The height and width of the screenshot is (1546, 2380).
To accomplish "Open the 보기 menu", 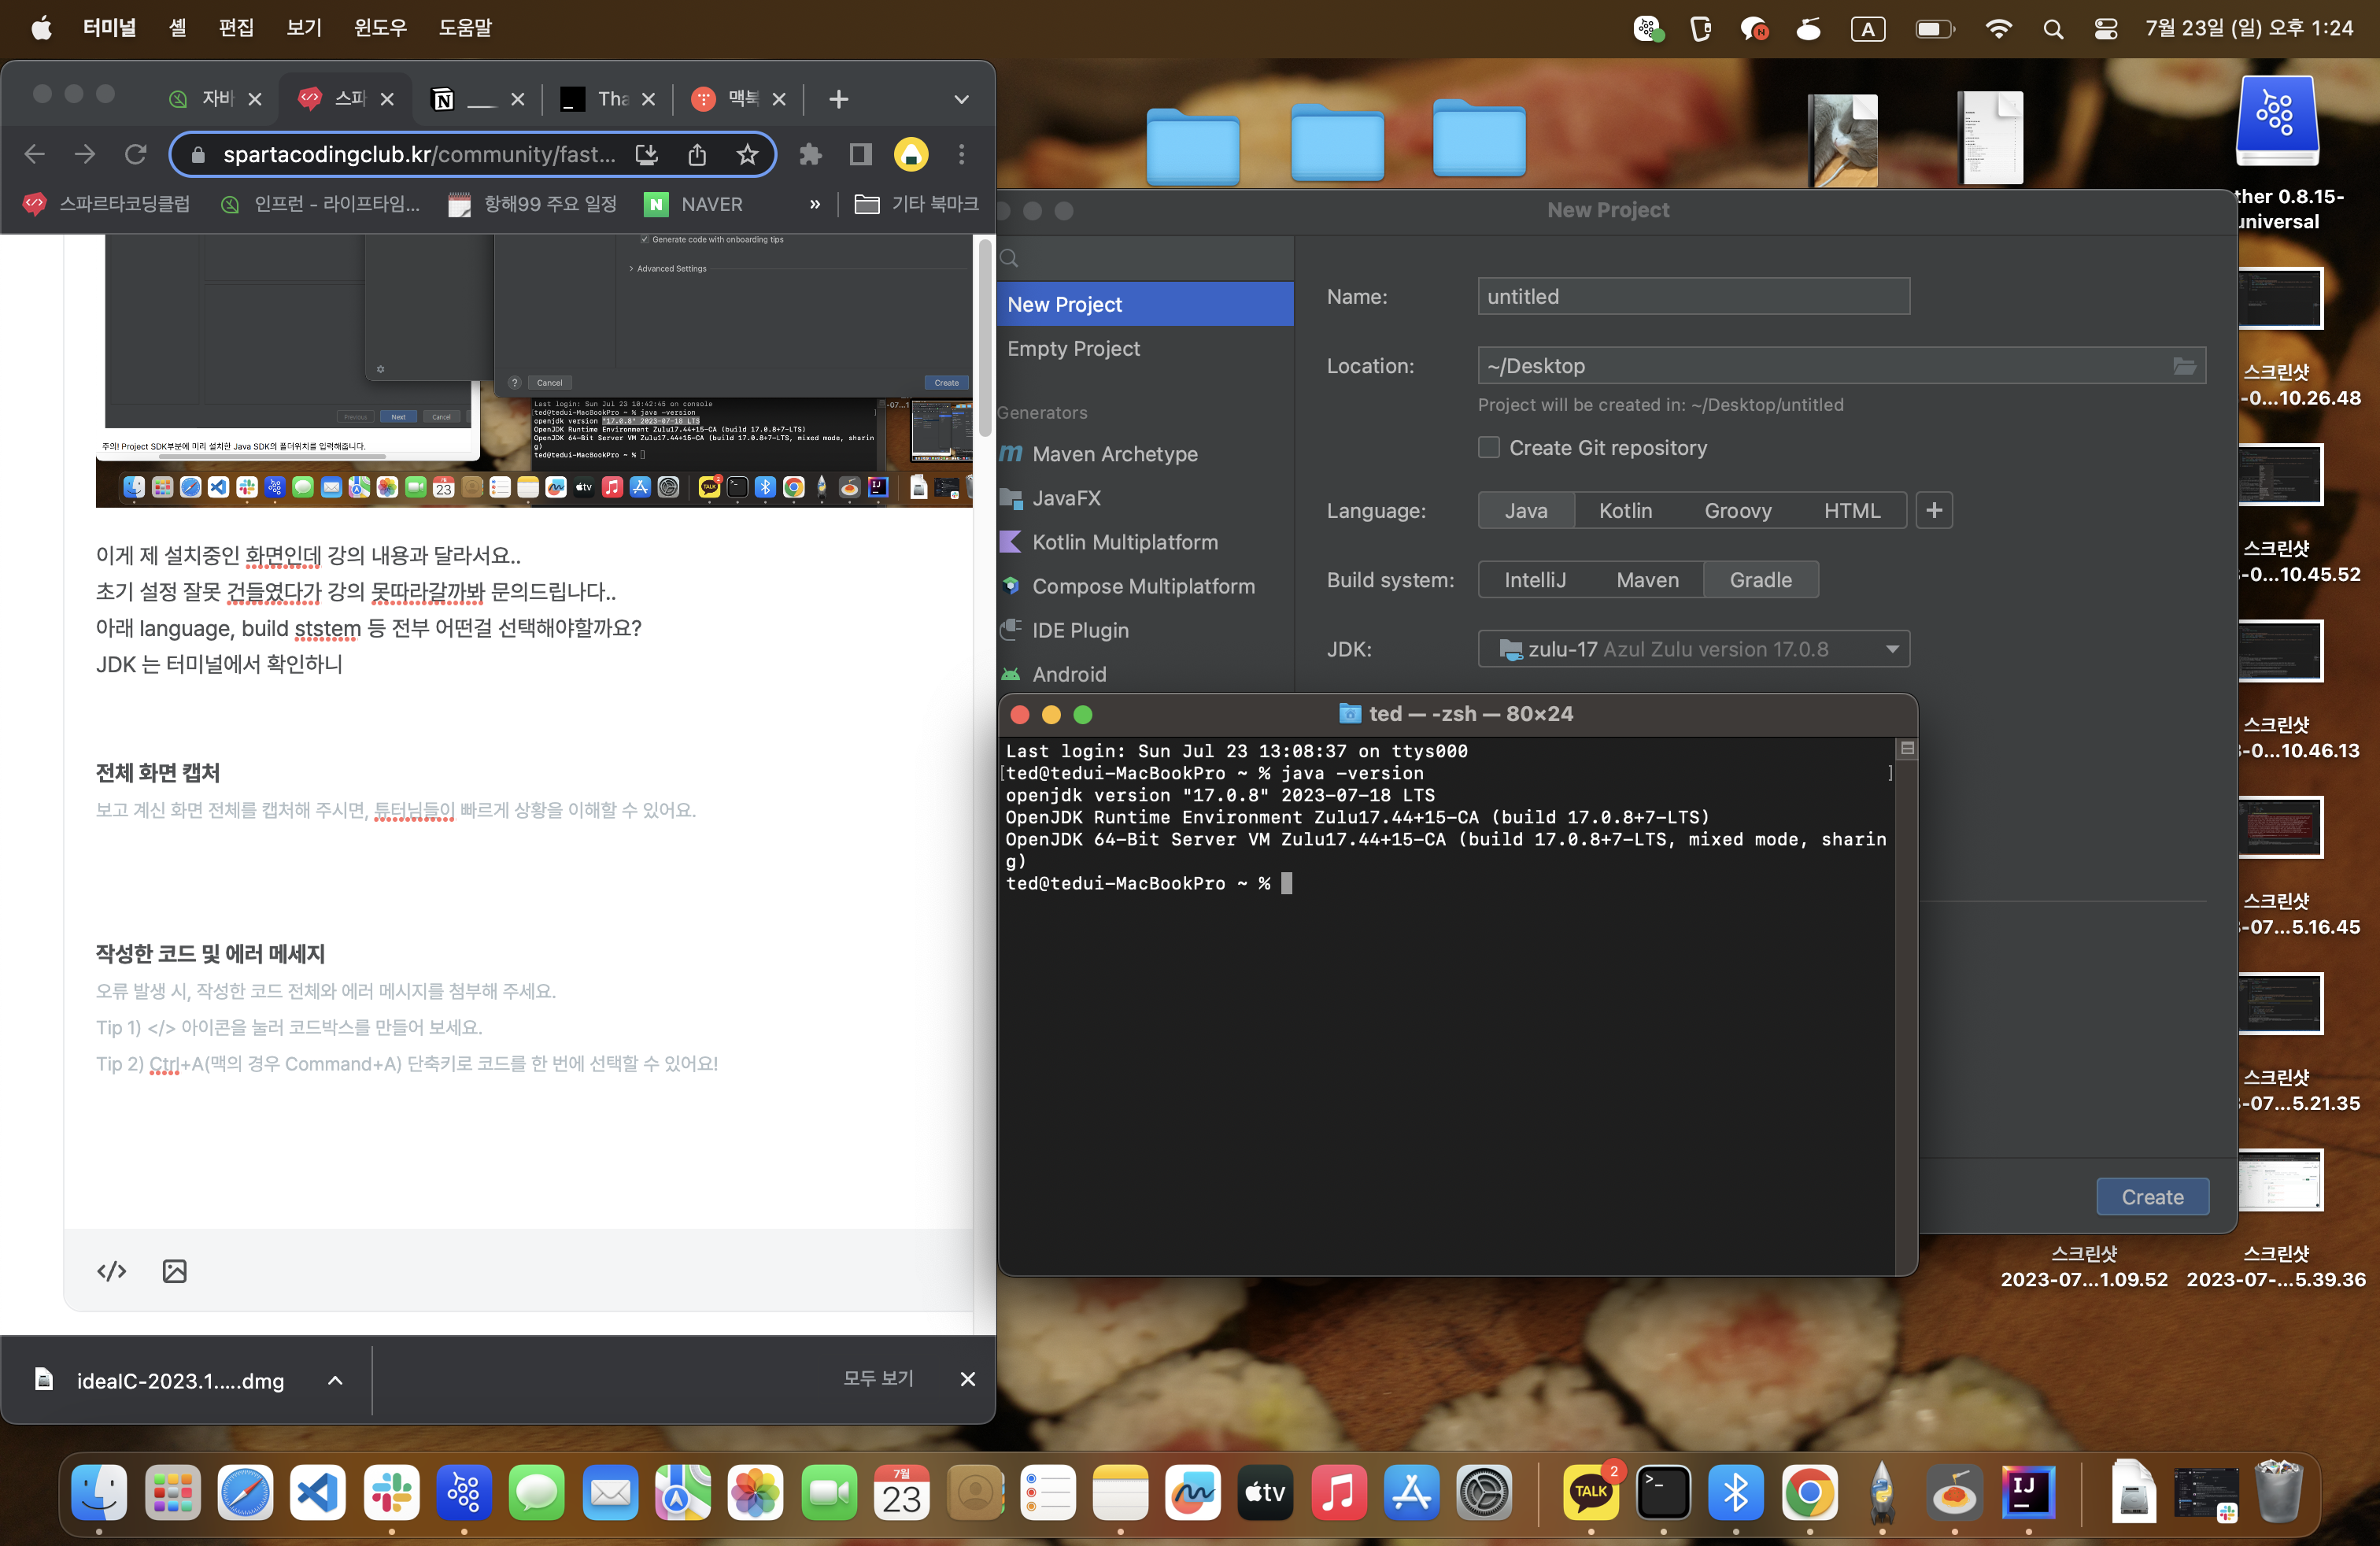I will point(304,28).
